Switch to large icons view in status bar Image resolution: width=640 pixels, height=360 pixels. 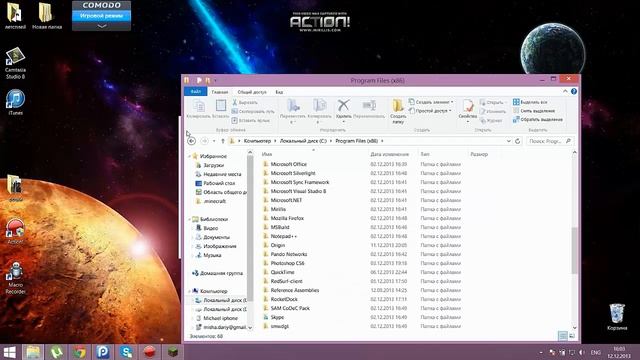click(572, 336)
